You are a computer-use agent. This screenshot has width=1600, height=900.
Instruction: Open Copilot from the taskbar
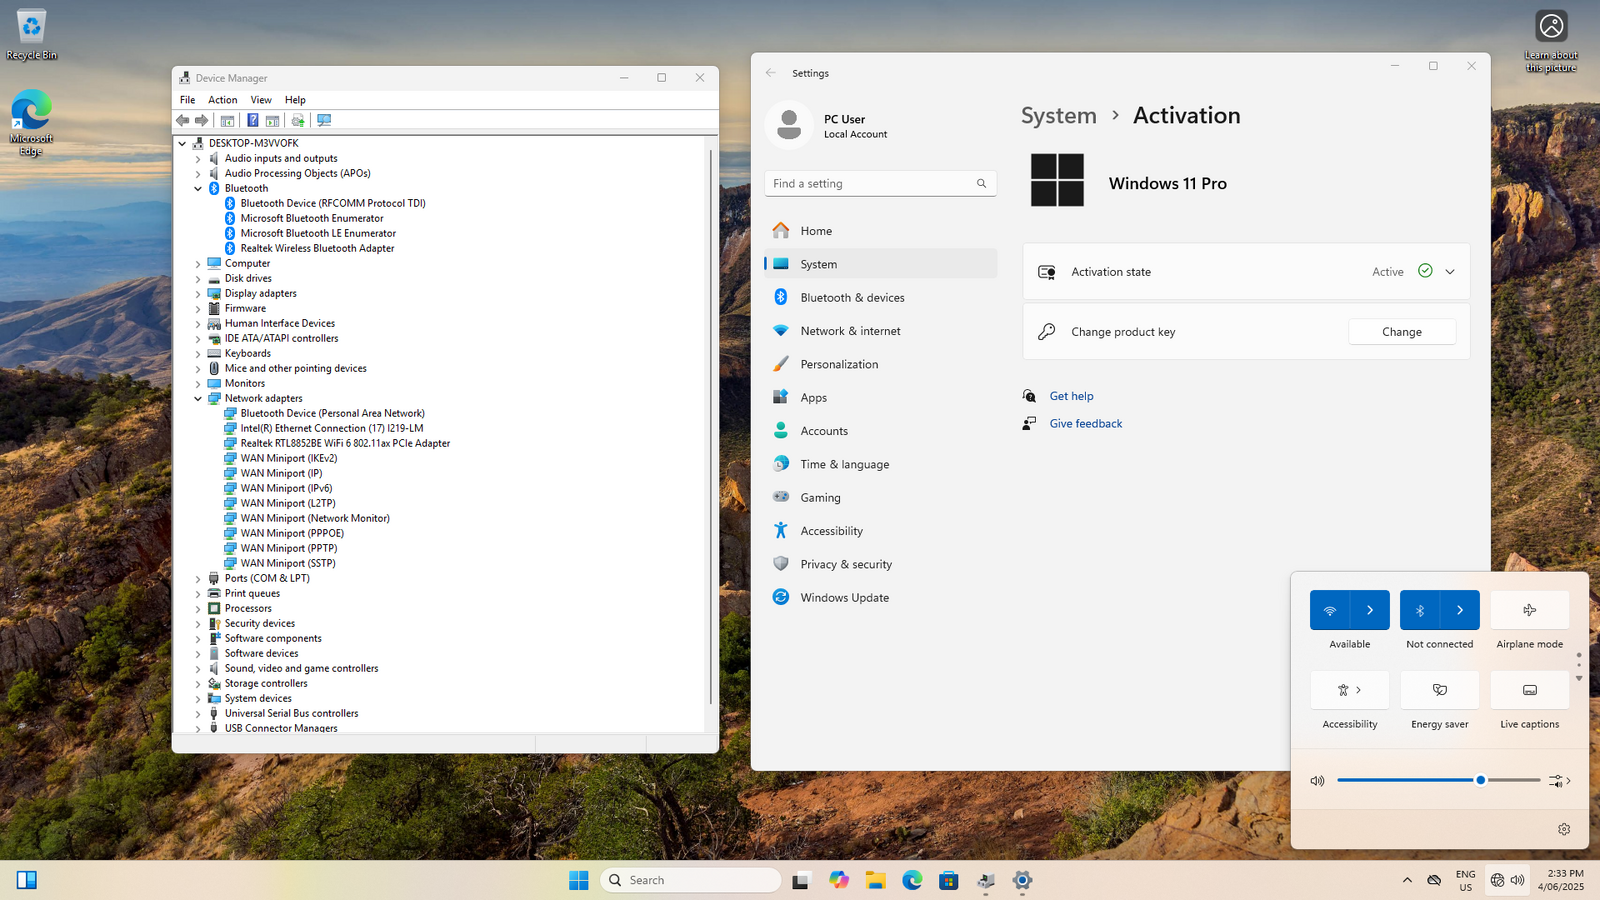tap(838, 880)
